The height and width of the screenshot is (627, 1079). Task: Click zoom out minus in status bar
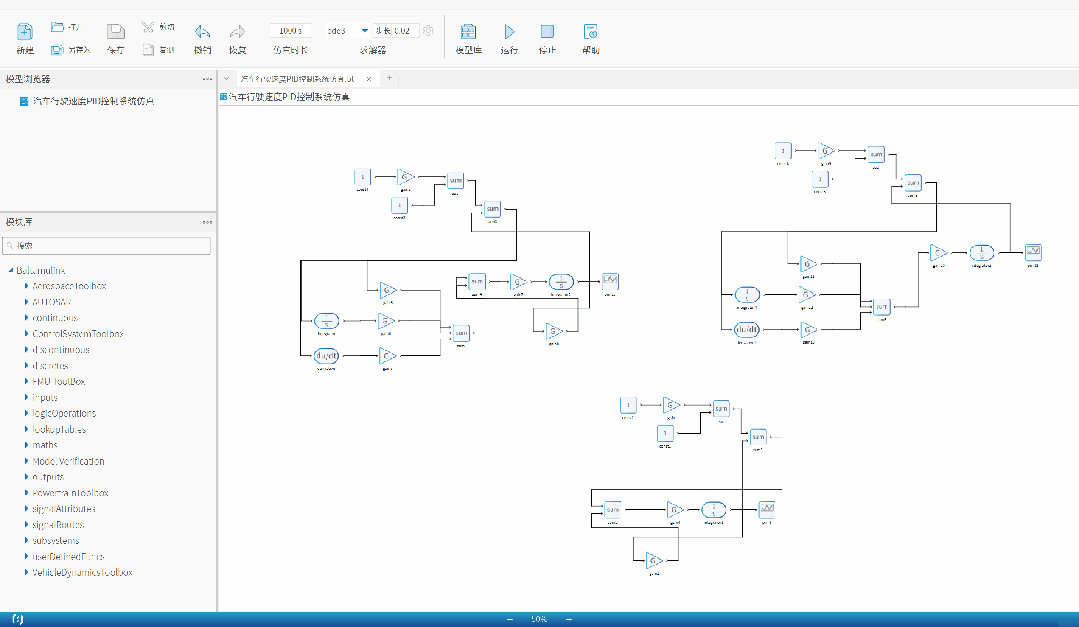(510, 620)
